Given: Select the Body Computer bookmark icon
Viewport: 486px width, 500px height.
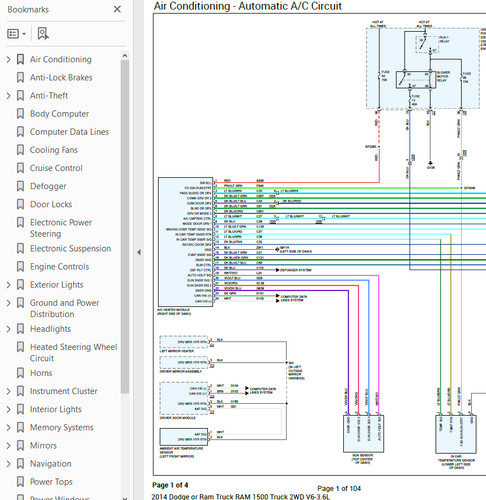Looking at the screenshot, I should tap(20, 114).
